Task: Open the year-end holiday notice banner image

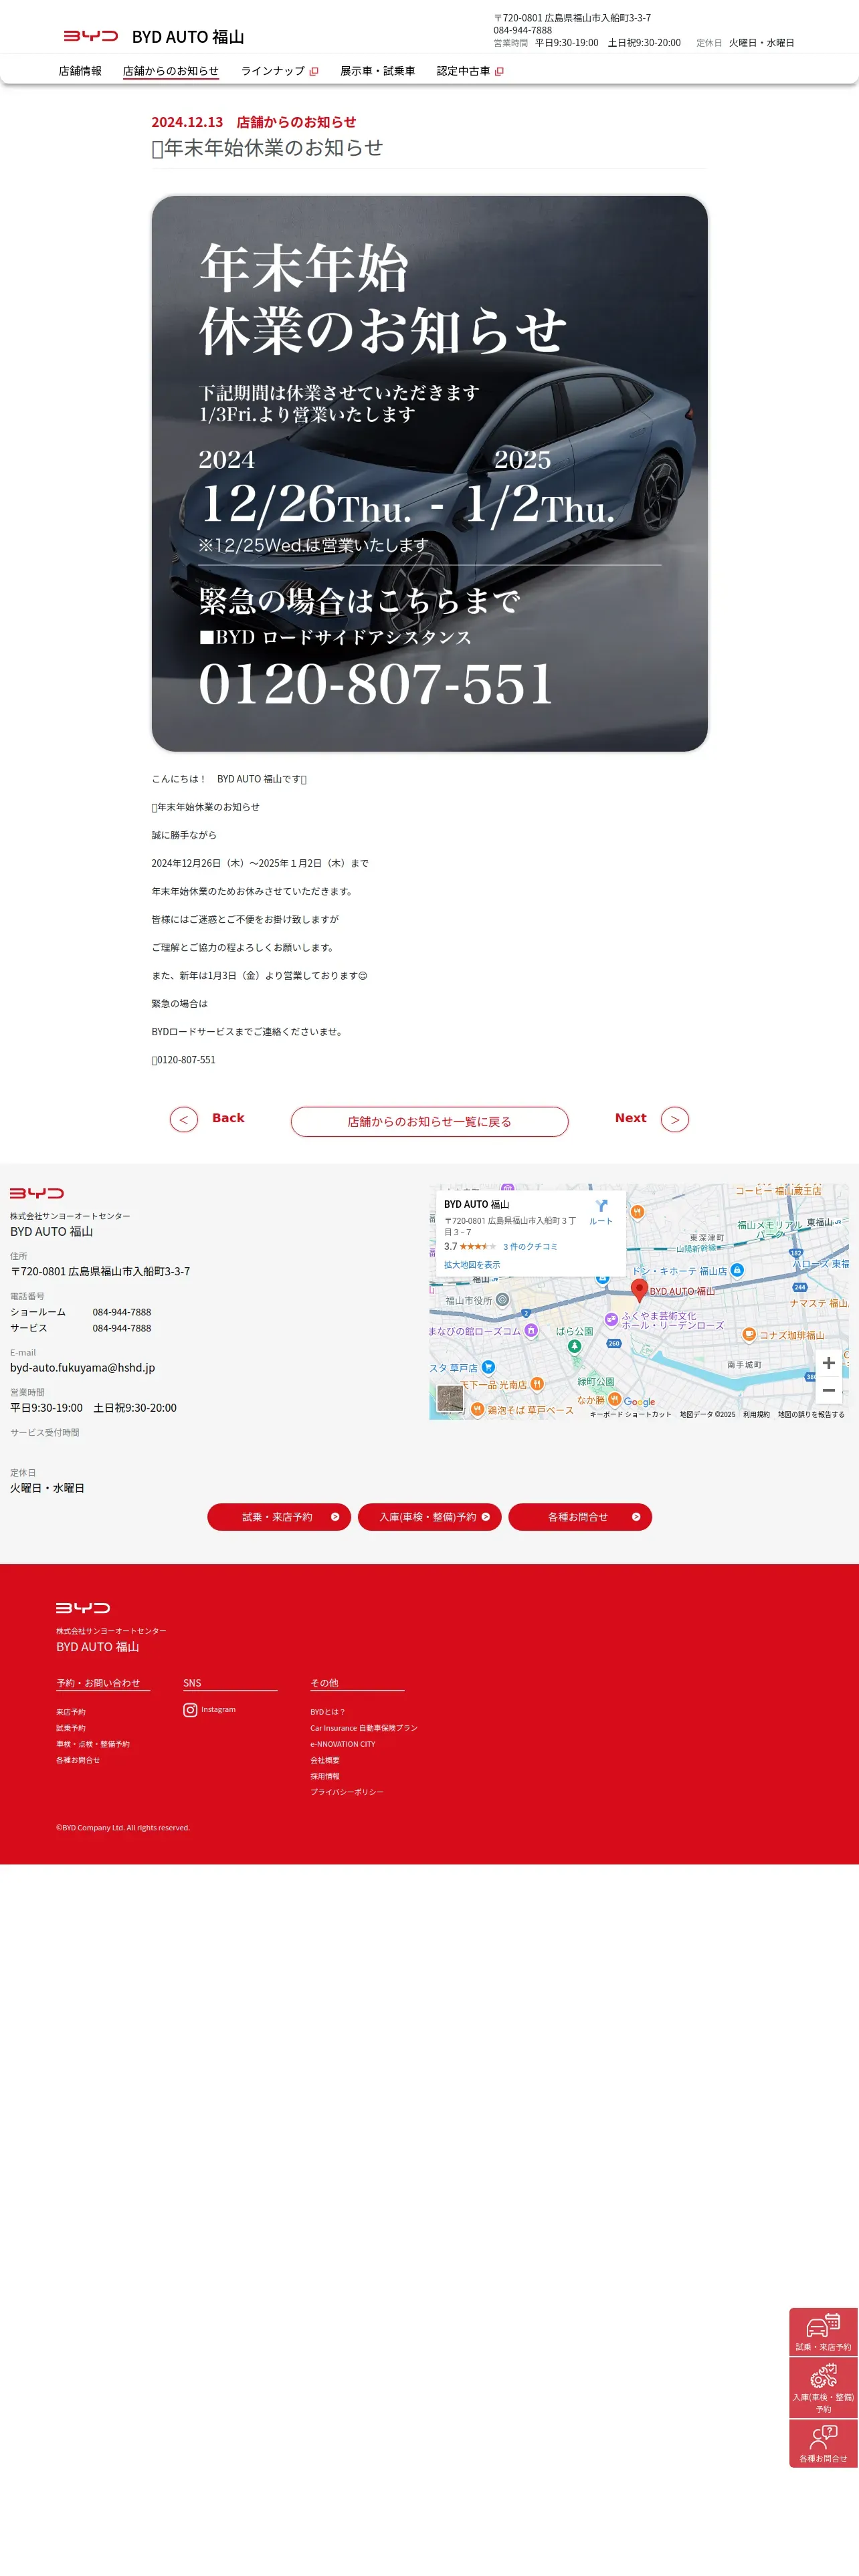Action: (x=430, y=473)
